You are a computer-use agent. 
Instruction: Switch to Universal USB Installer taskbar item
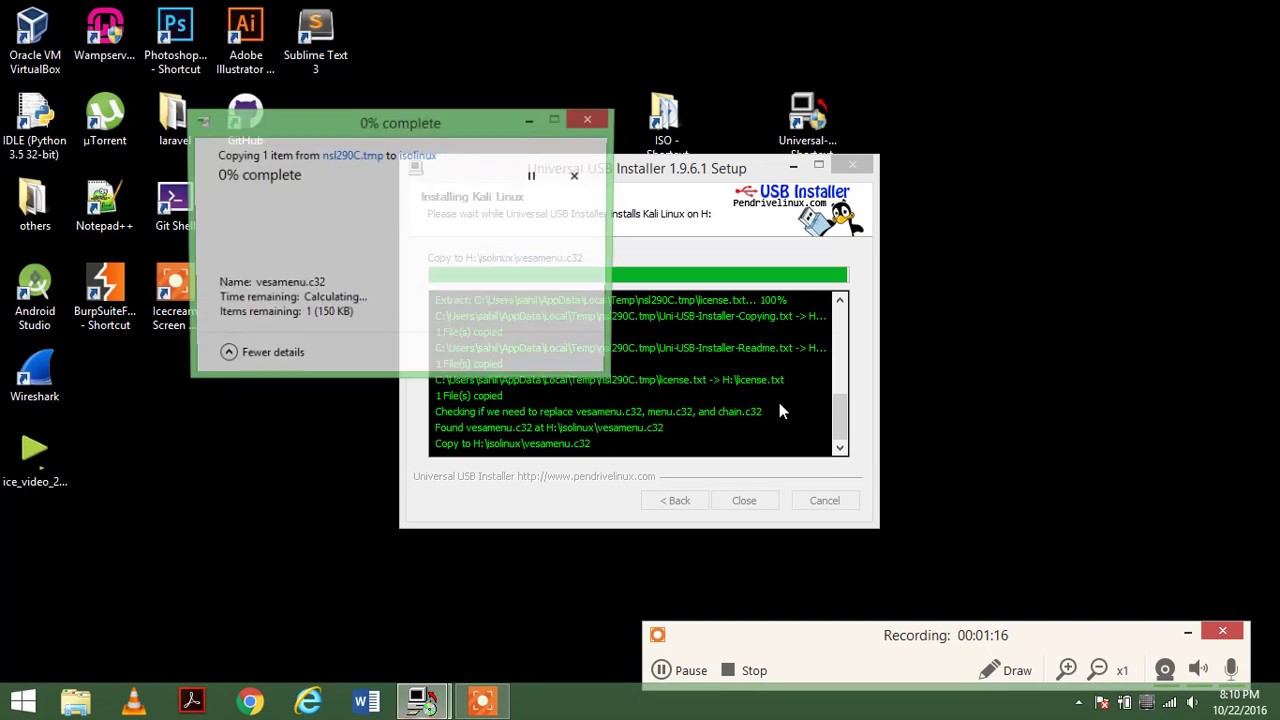pos(423,701)
